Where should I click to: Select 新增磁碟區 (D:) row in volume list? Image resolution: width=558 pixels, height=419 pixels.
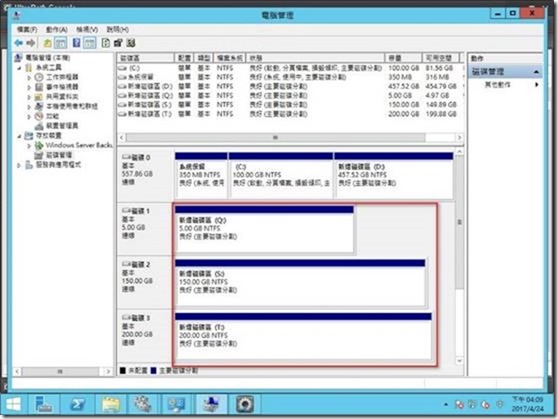(290, 86)
